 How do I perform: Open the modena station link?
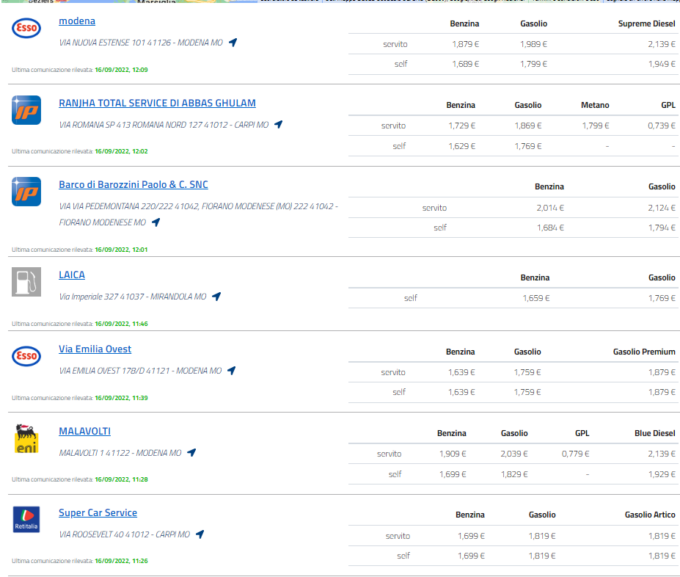(x=77, y=21)
